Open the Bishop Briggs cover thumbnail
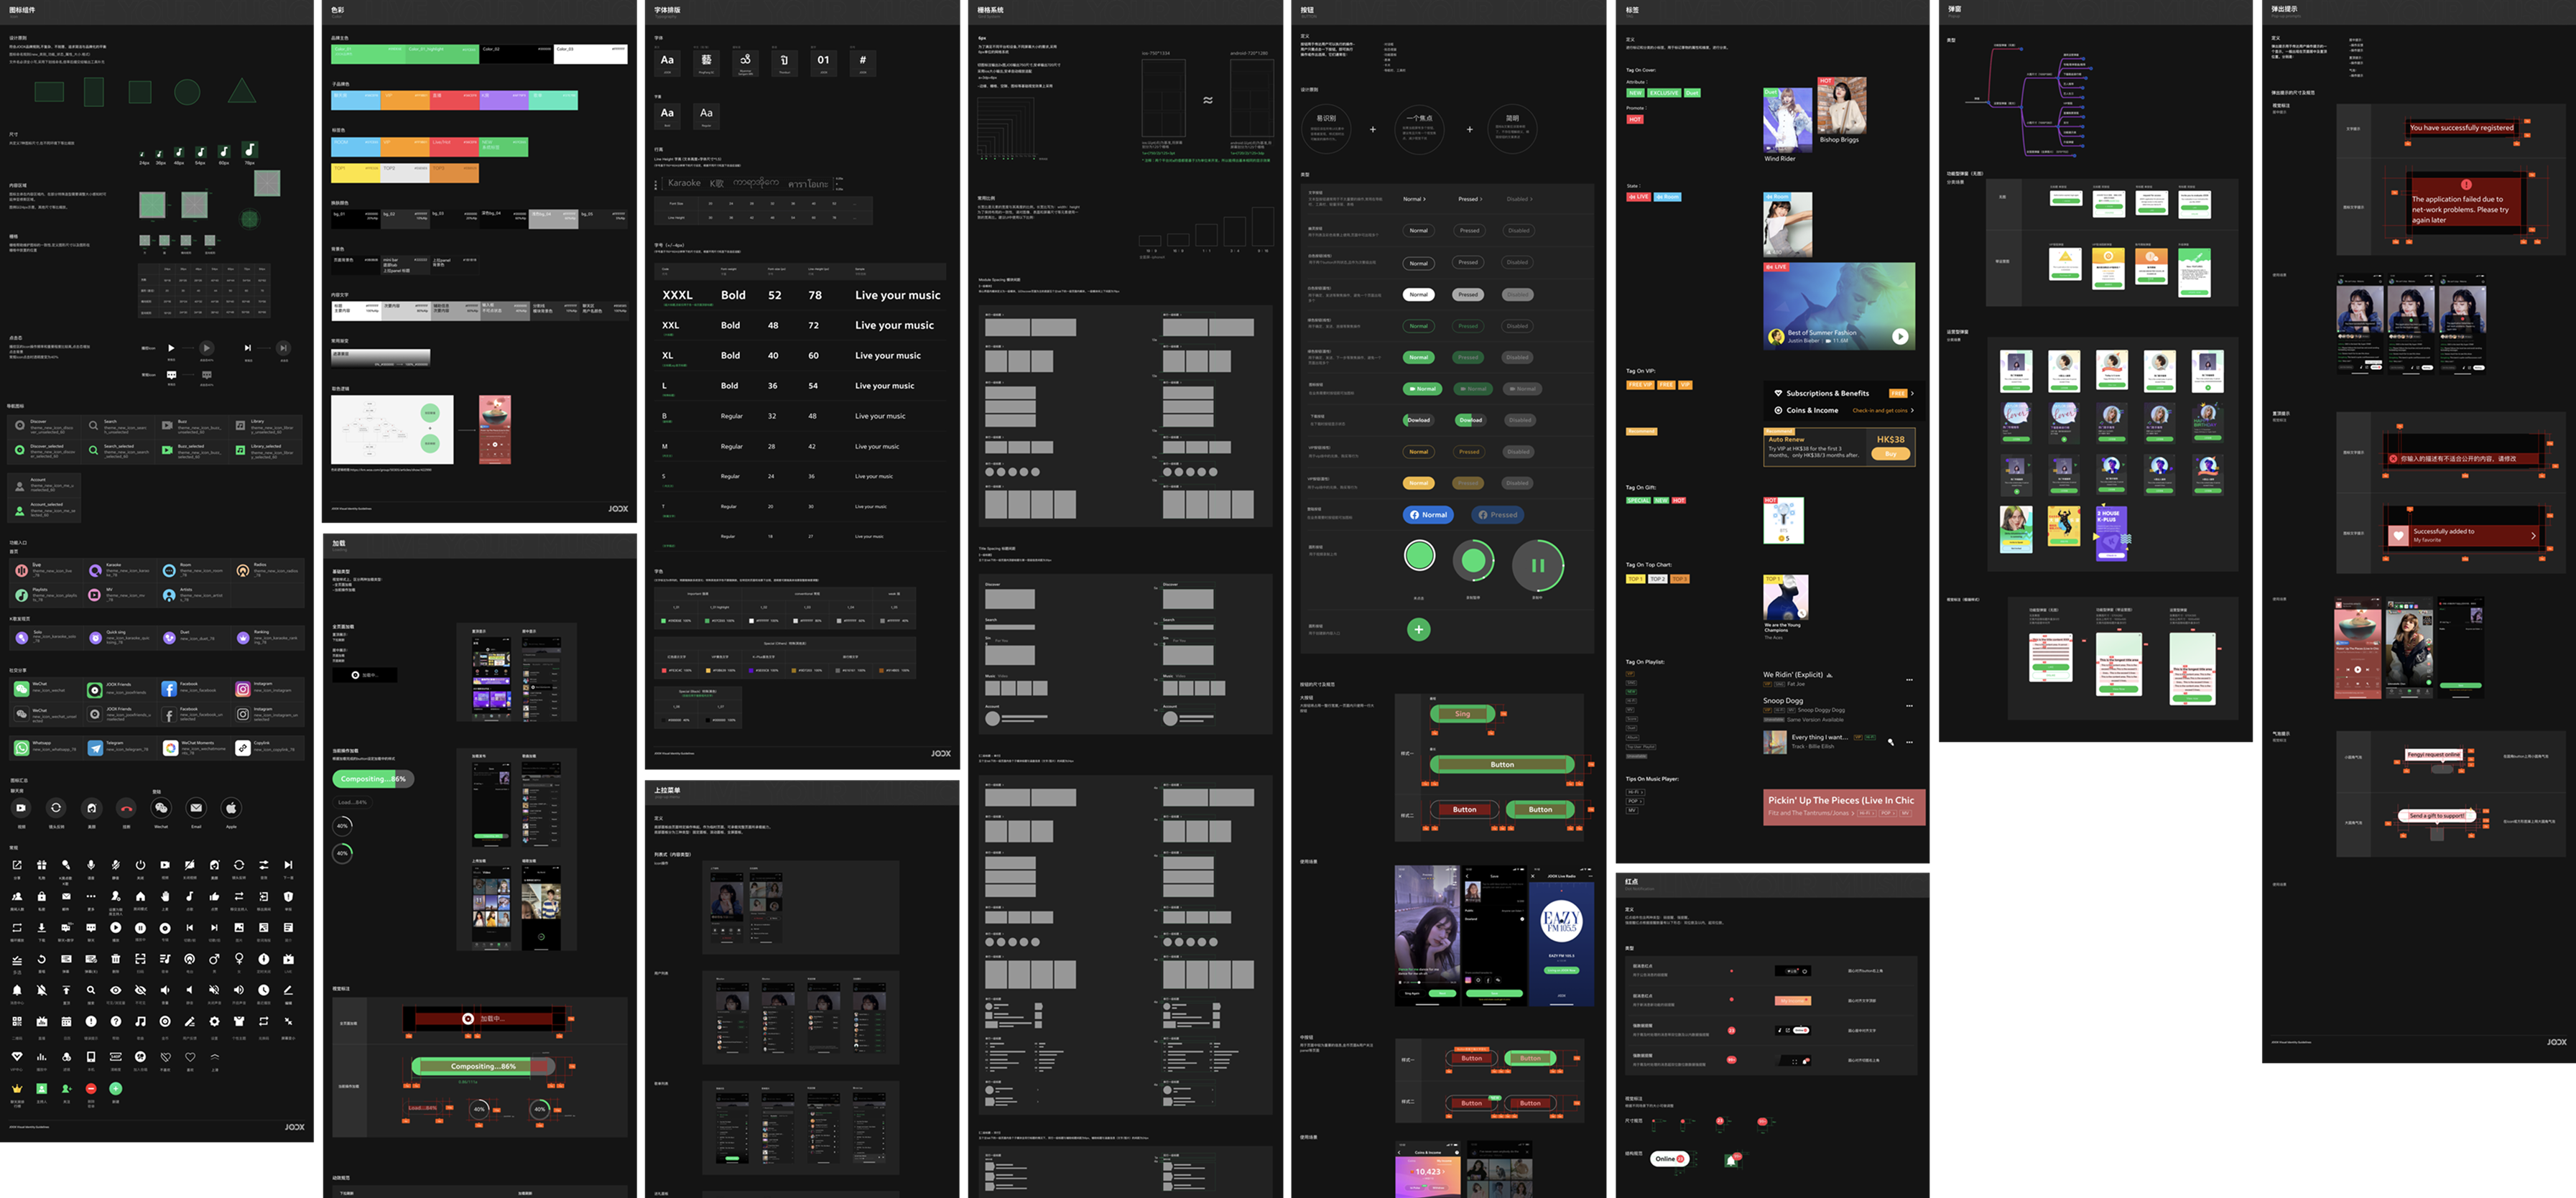2576x1198 pixels. 1841,105
